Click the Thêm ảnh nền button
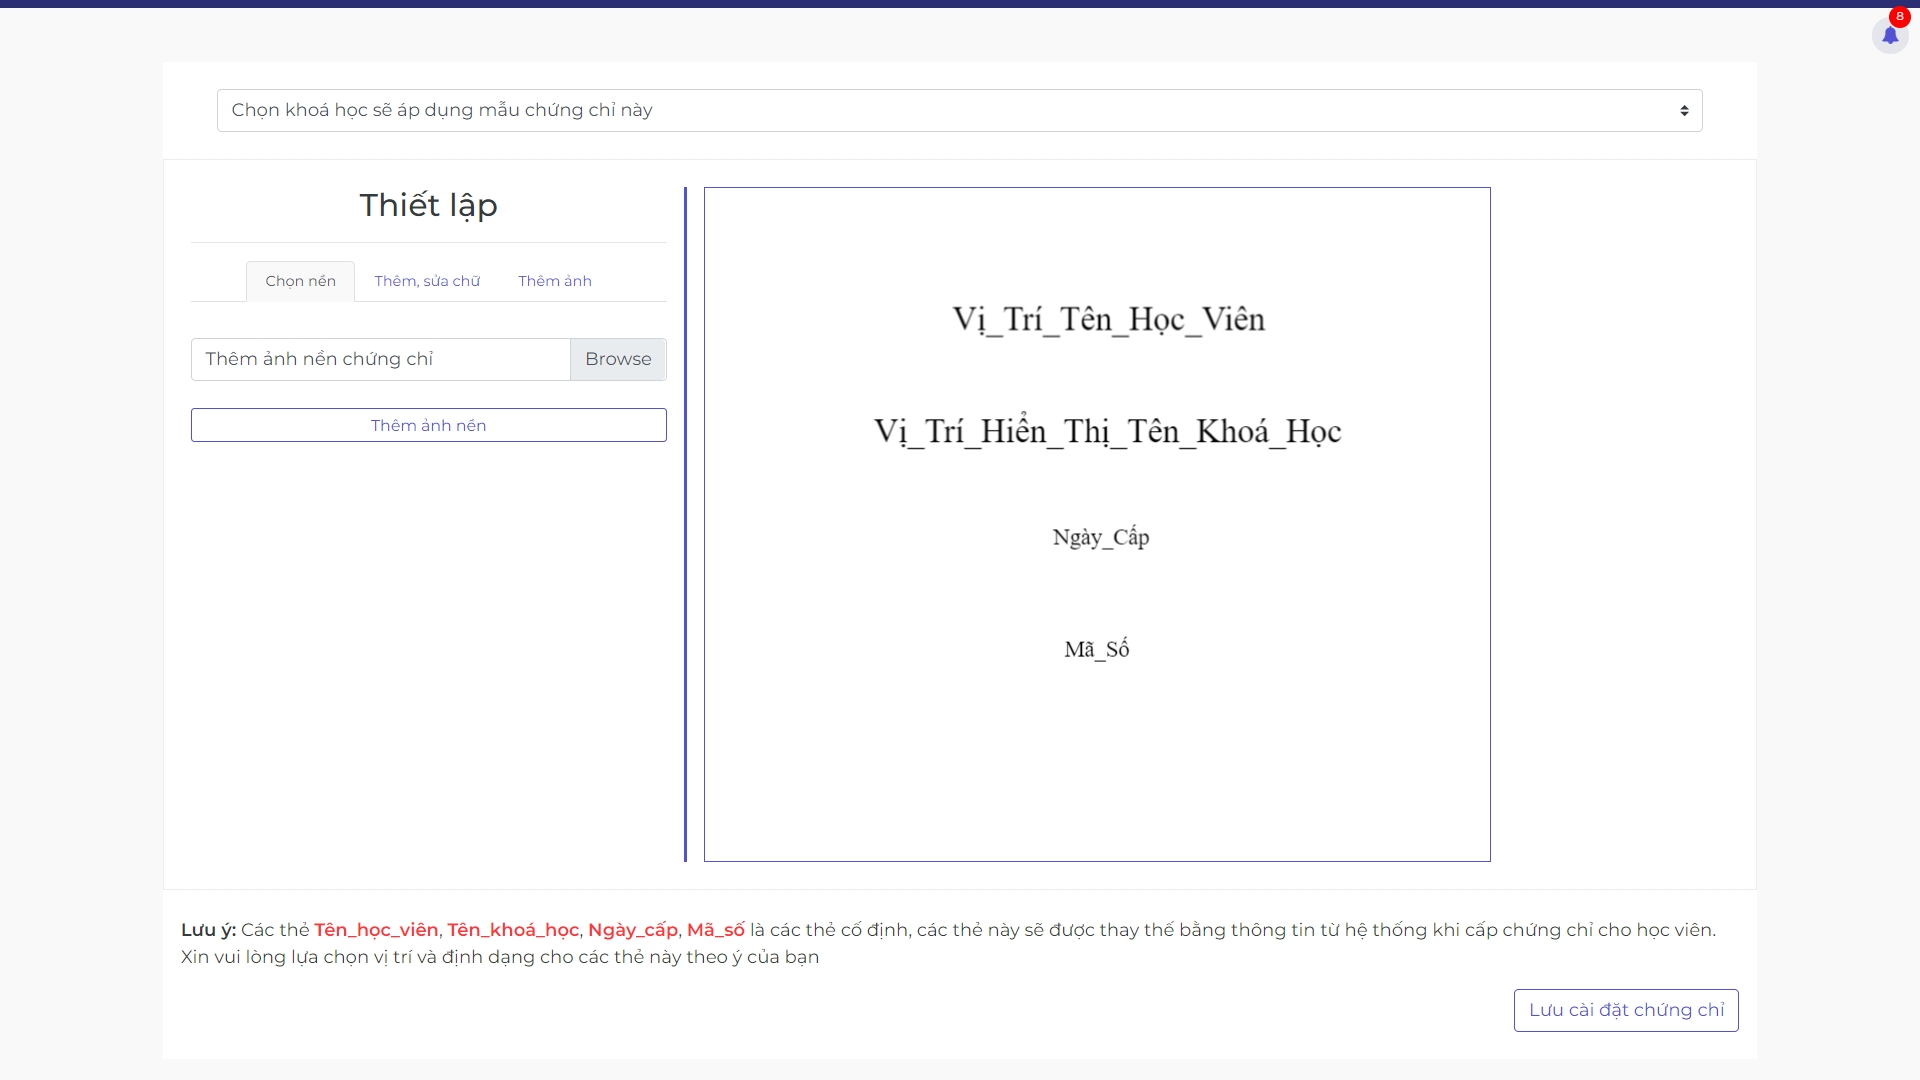Image resolution: width=1920 pixels, height=1080 pixels. pos(428,425)
